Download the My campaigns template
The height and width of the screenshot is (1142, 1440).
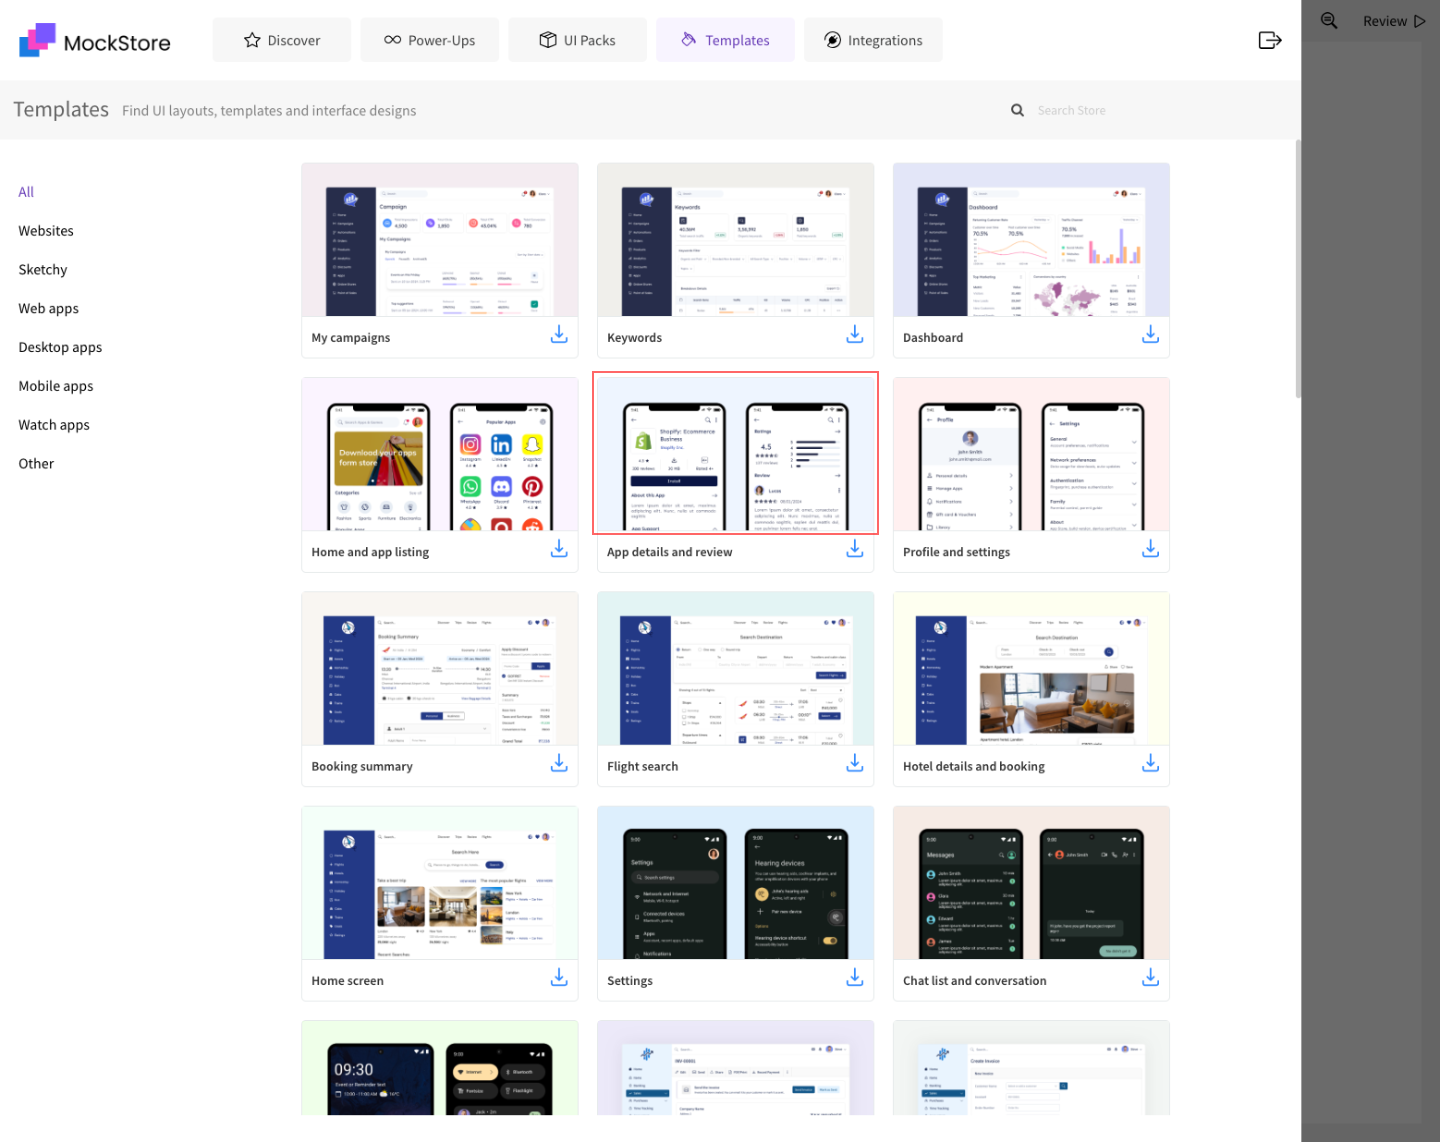pos(559,335)
